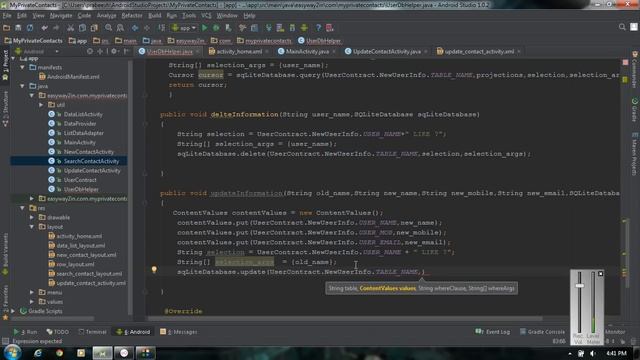Open the TODO tool window
Image resolution: width=640 pixels, height=360 pixels.
tap(58, 332)
